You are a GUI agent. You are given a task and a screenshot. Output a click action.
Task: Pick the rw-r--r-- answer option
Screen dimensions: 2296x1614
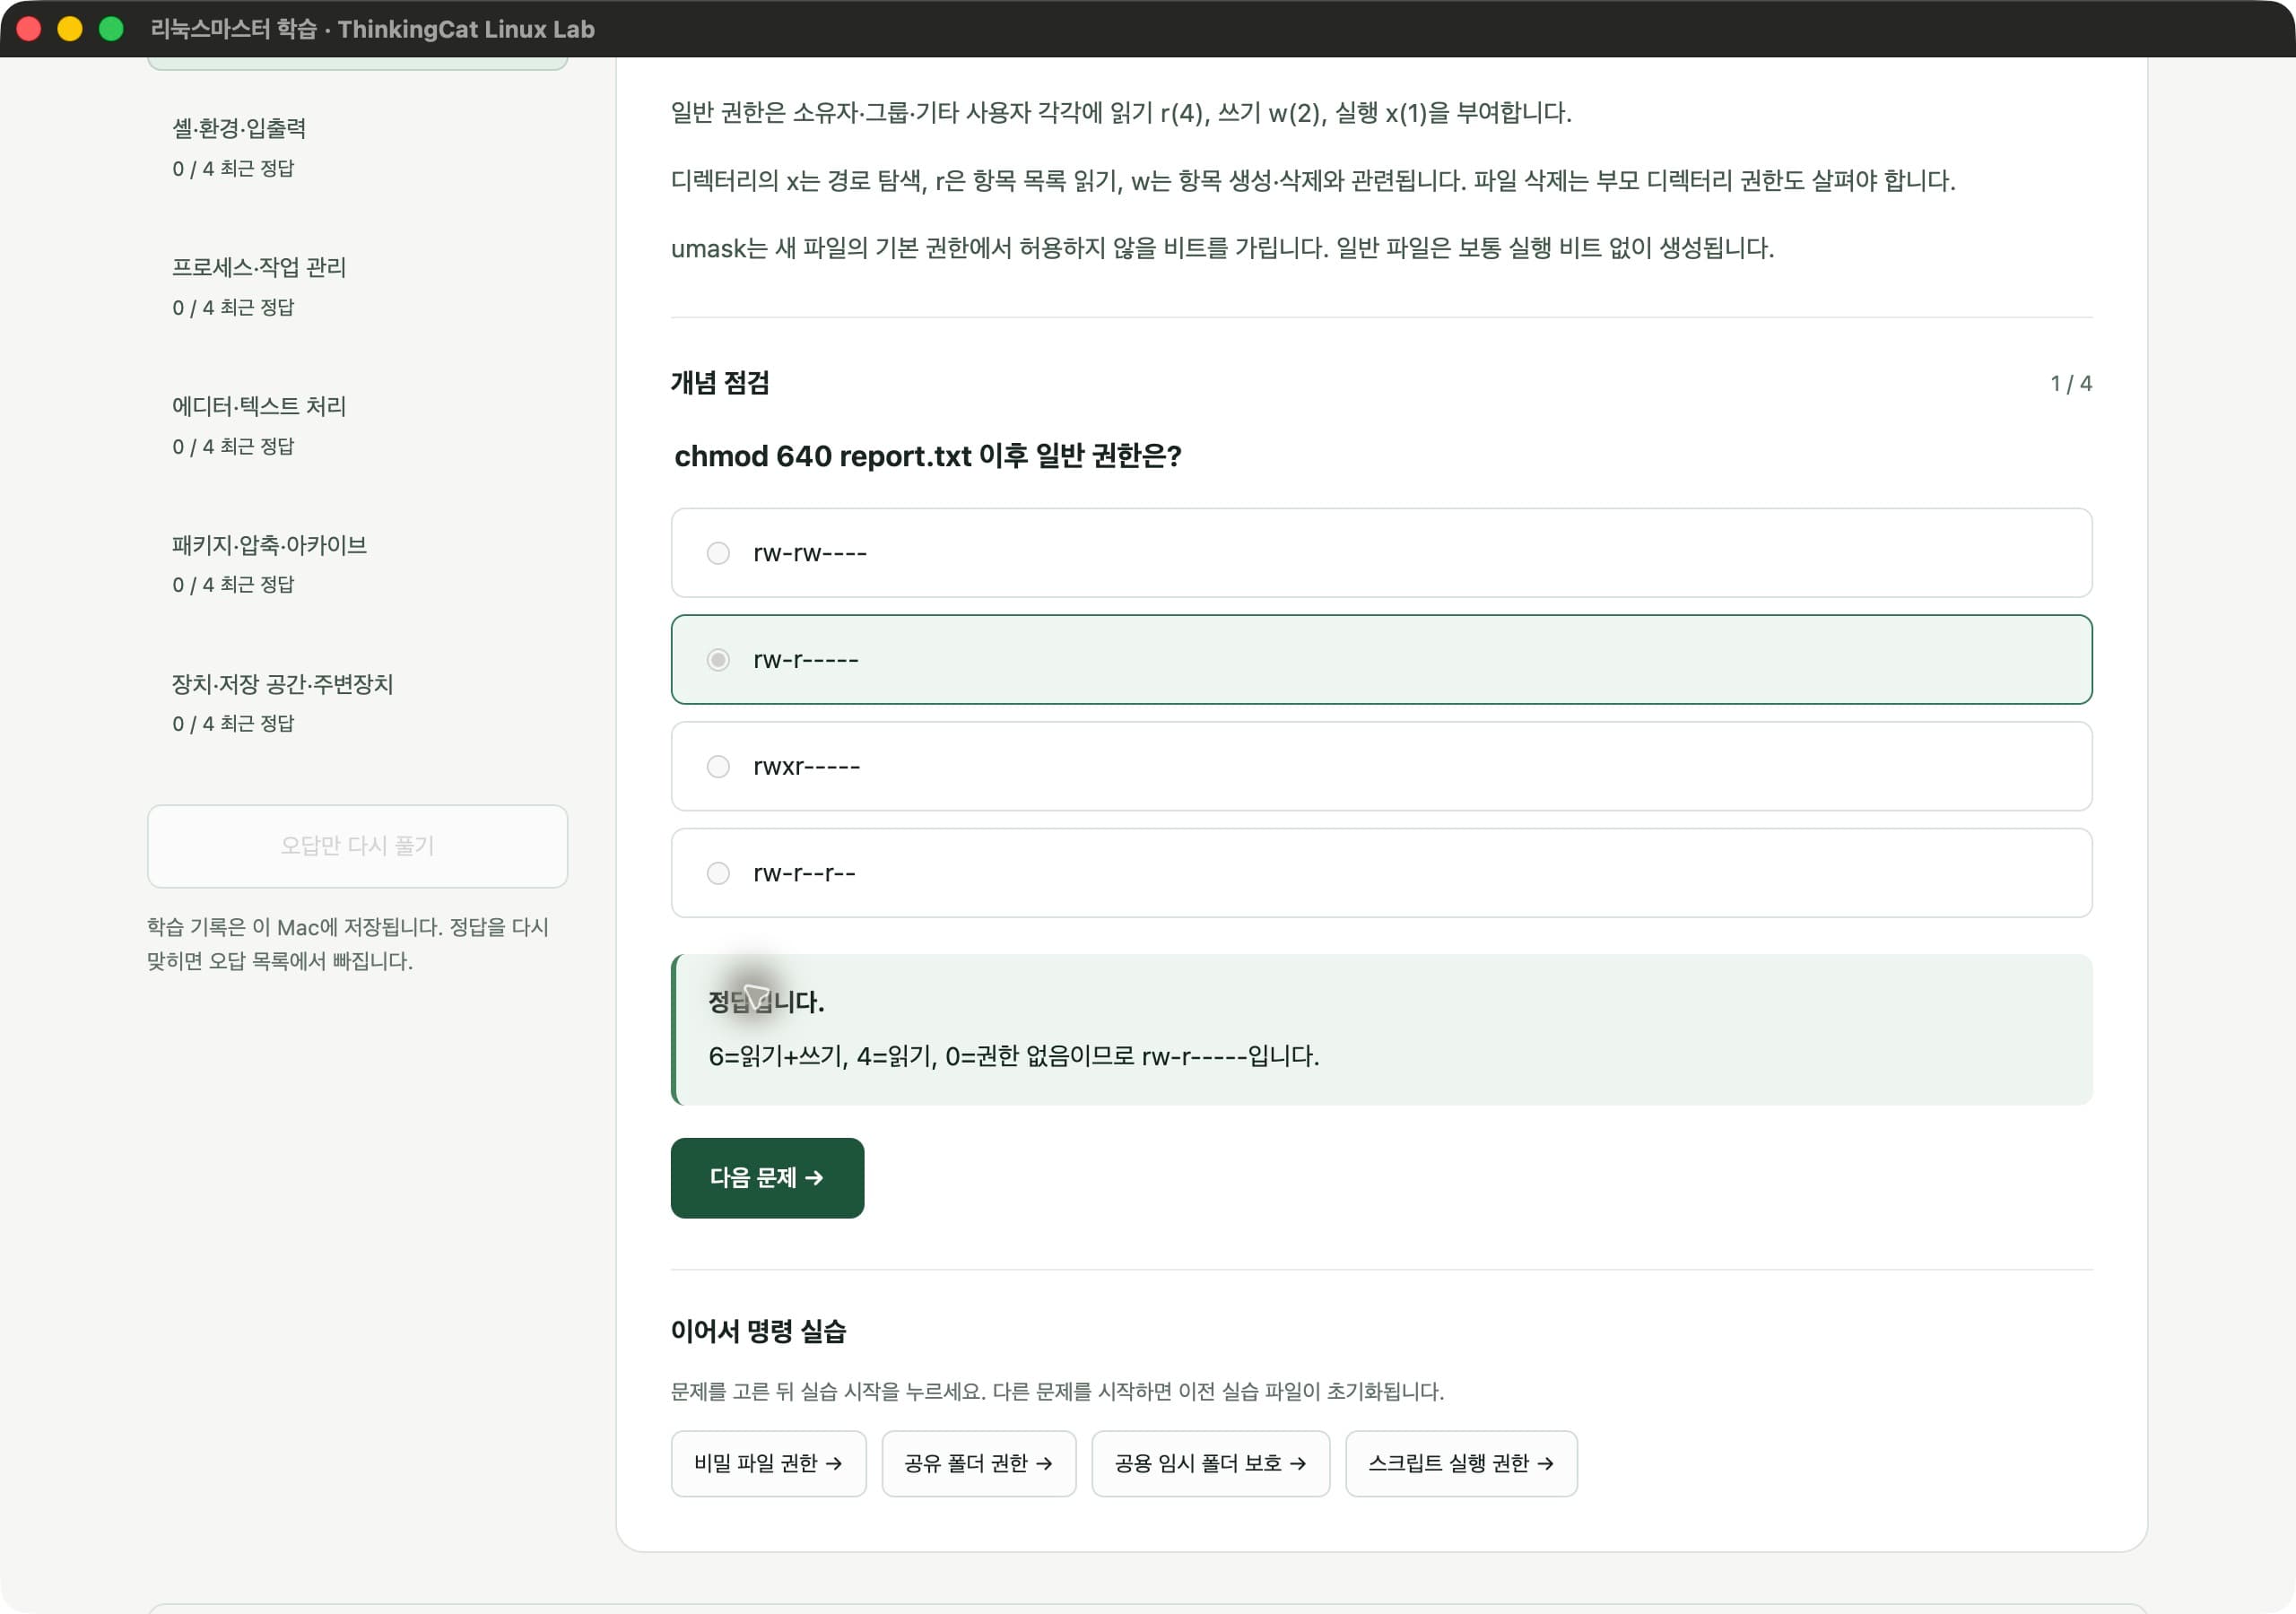tap(1381, 873)
